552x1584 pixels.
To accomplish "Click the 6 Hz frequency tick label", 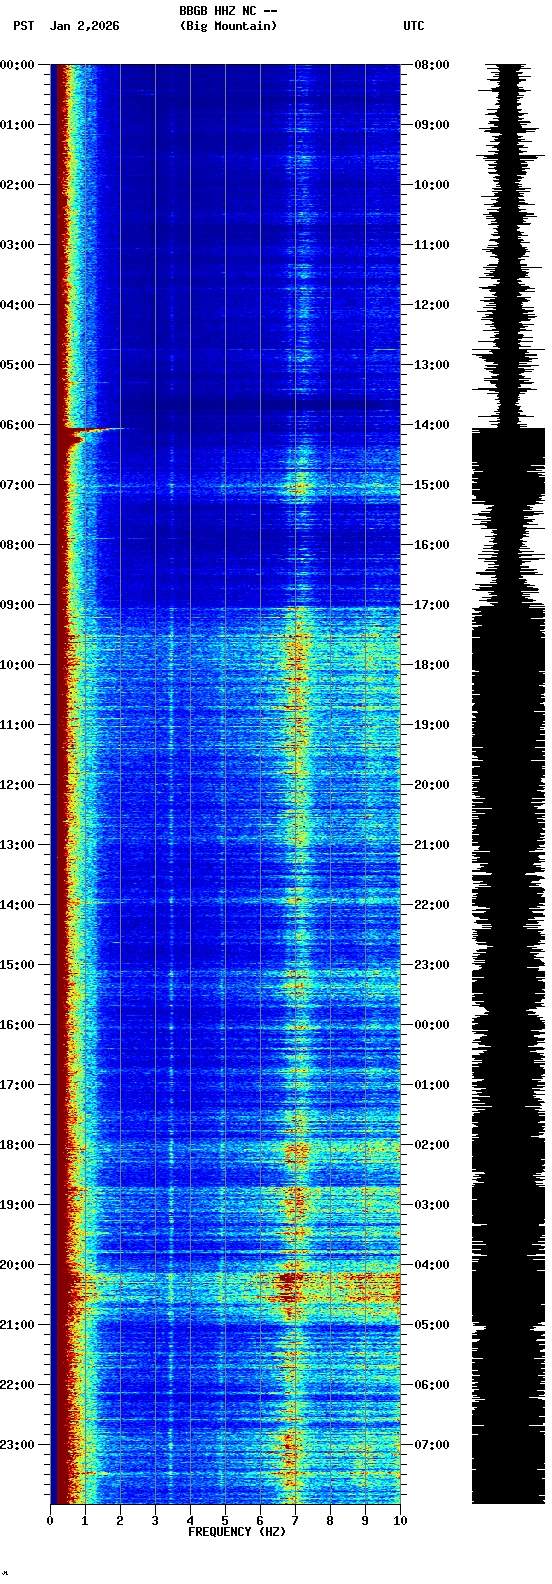I will point(260,1521).
